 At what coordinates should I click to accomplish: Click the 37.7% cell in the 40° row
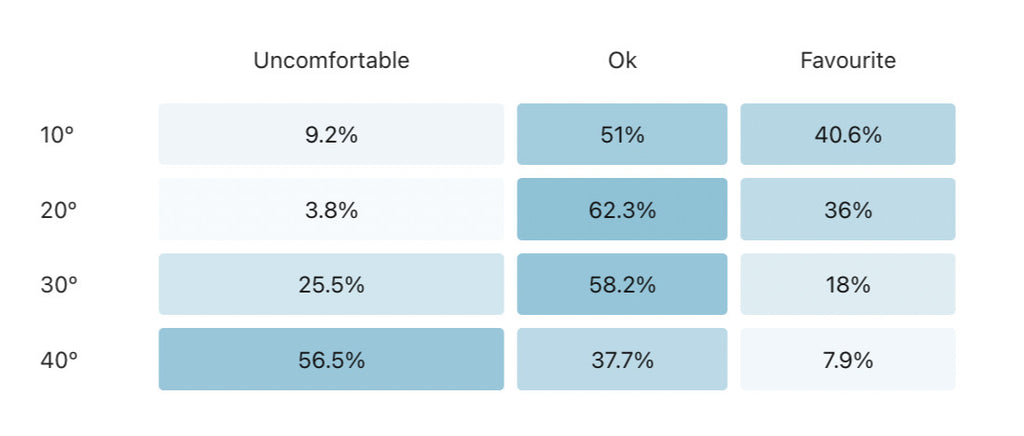[x=622, y=360]
